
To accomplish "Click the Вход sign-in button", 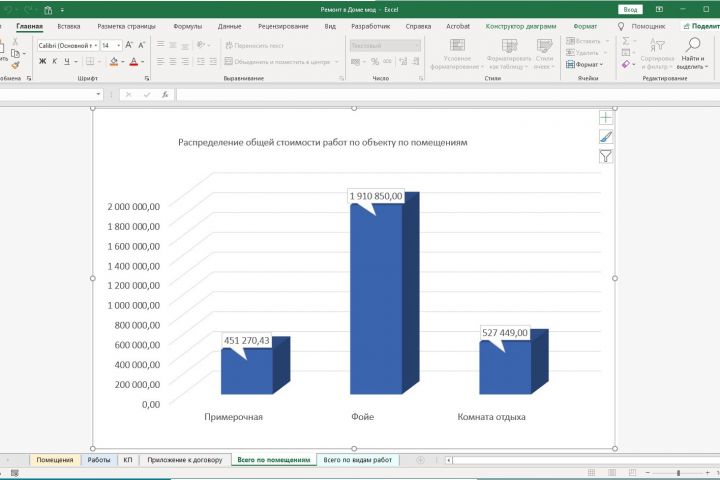I will [629, 9].
